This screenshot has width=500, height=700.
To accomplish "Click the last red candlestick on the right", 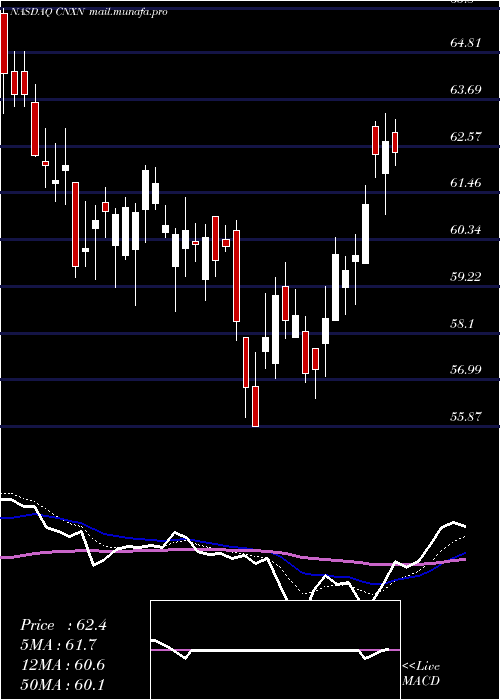I will (395, 142).
